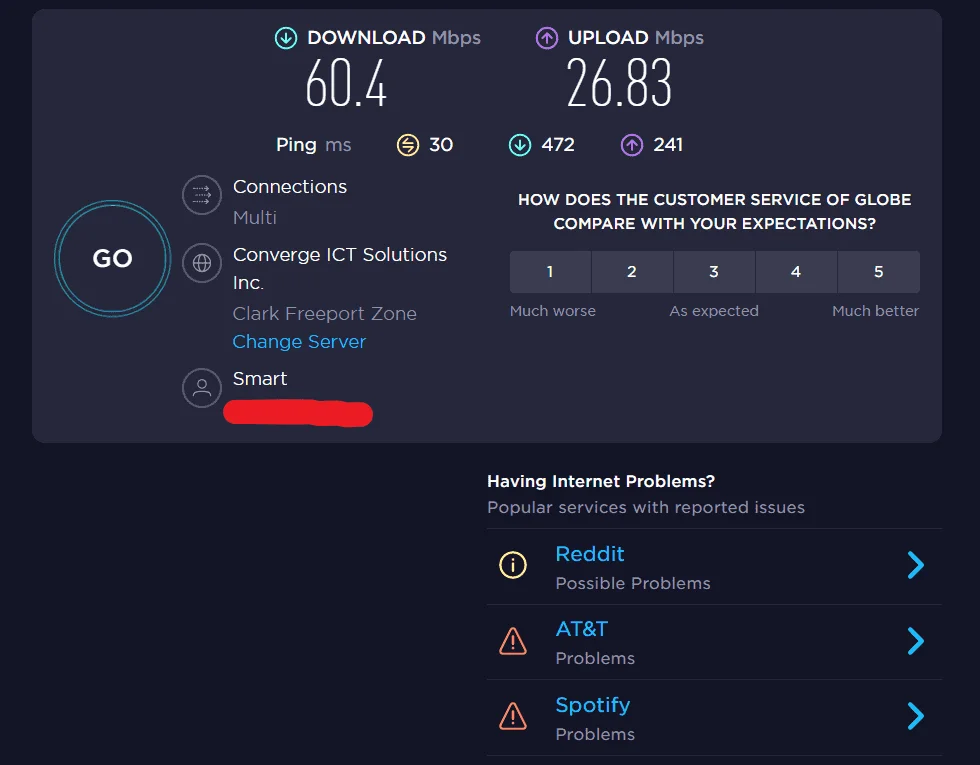Rate customer service with score 2
The height and width of the screenshot is (765, 980).
tap(632, 272)
